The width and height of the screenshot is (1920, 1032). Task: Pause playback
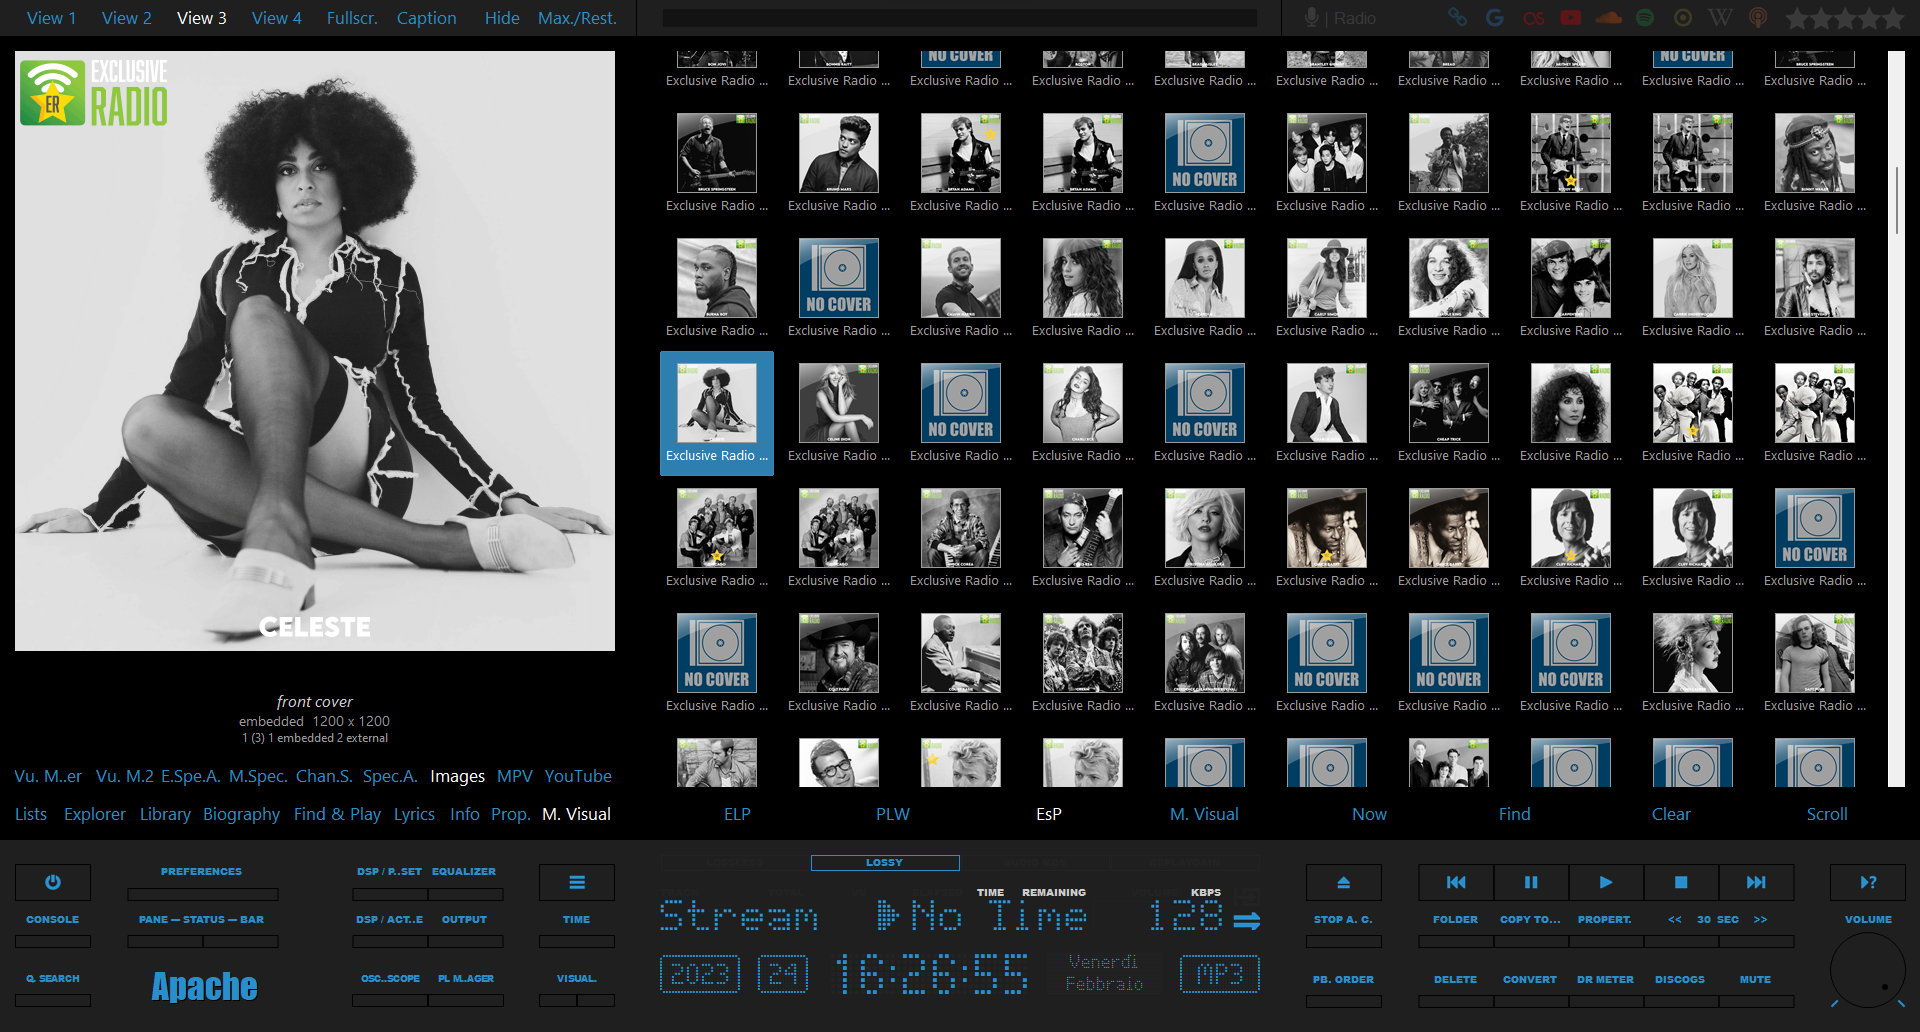1531,882
